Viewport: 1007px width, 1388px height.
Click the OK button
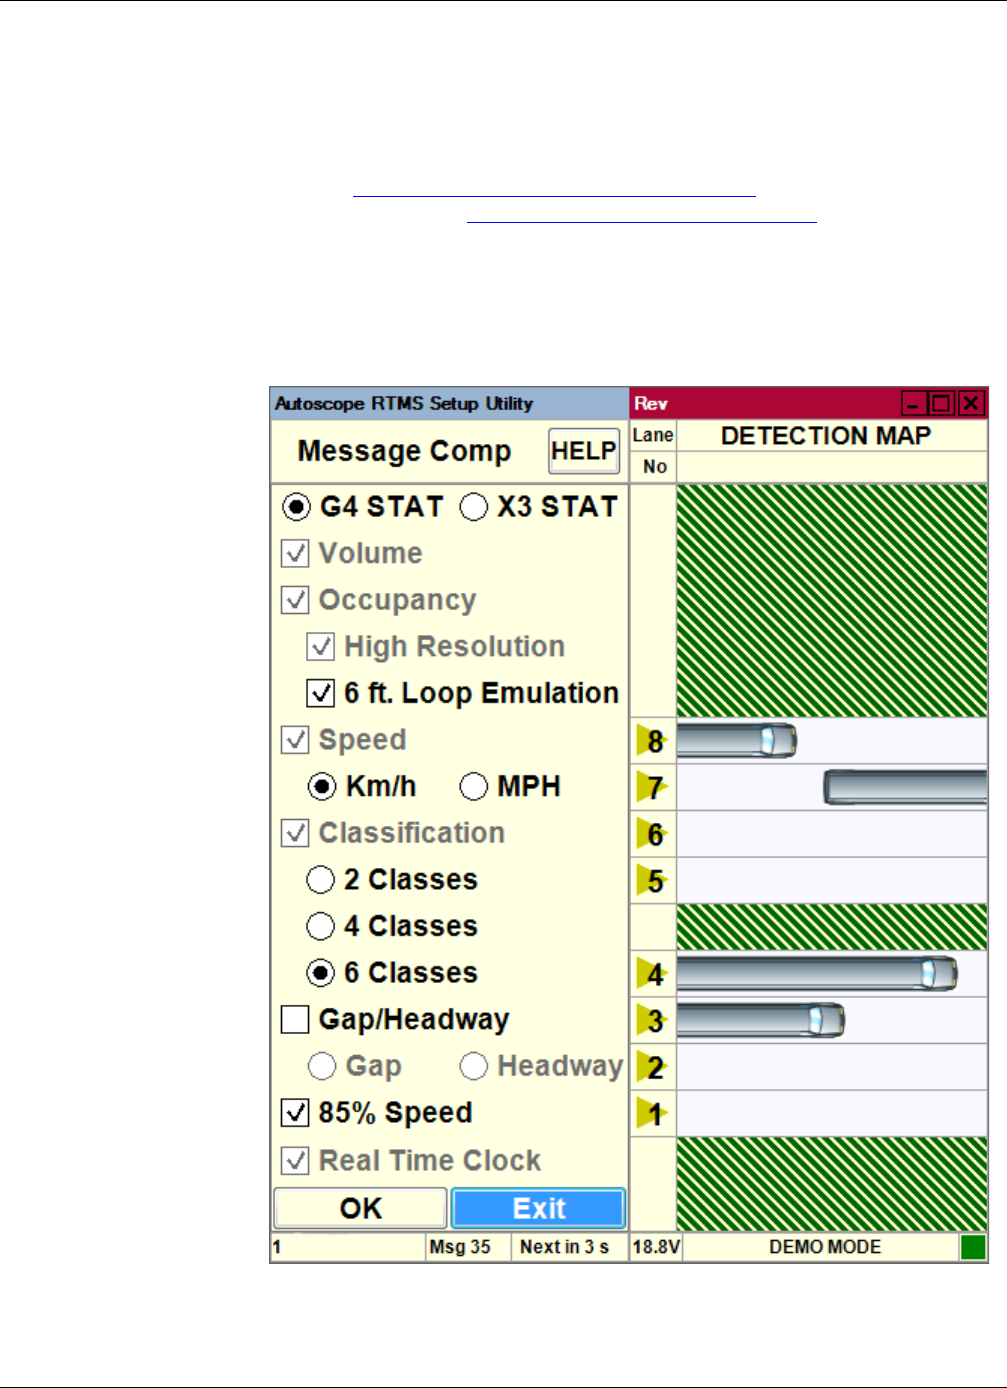point(360,1208)
